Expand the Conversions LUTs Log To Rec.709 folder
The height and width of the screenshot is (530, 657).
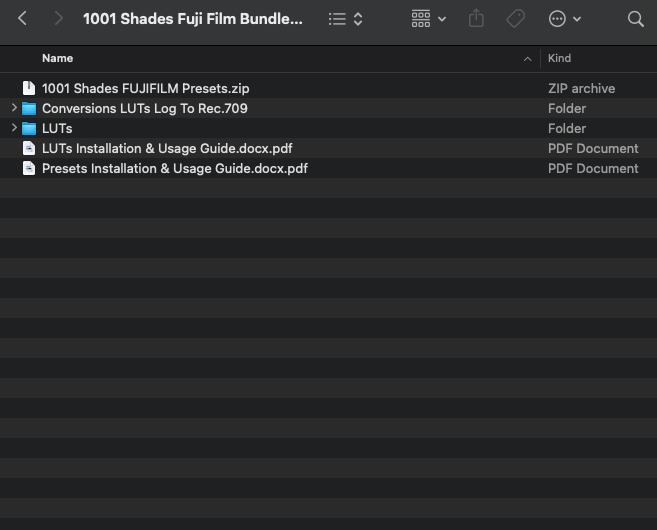click(x=14, y=108)
